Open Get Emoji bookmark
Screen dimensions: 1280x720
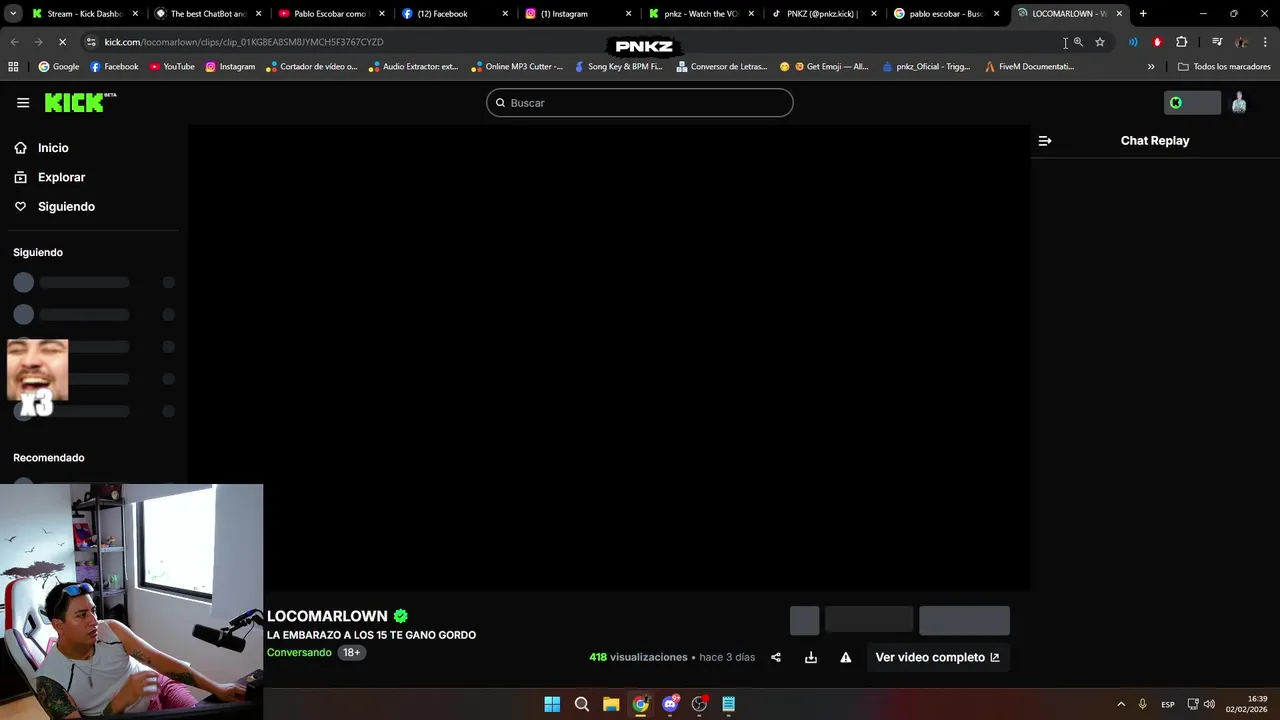(824, 67)
